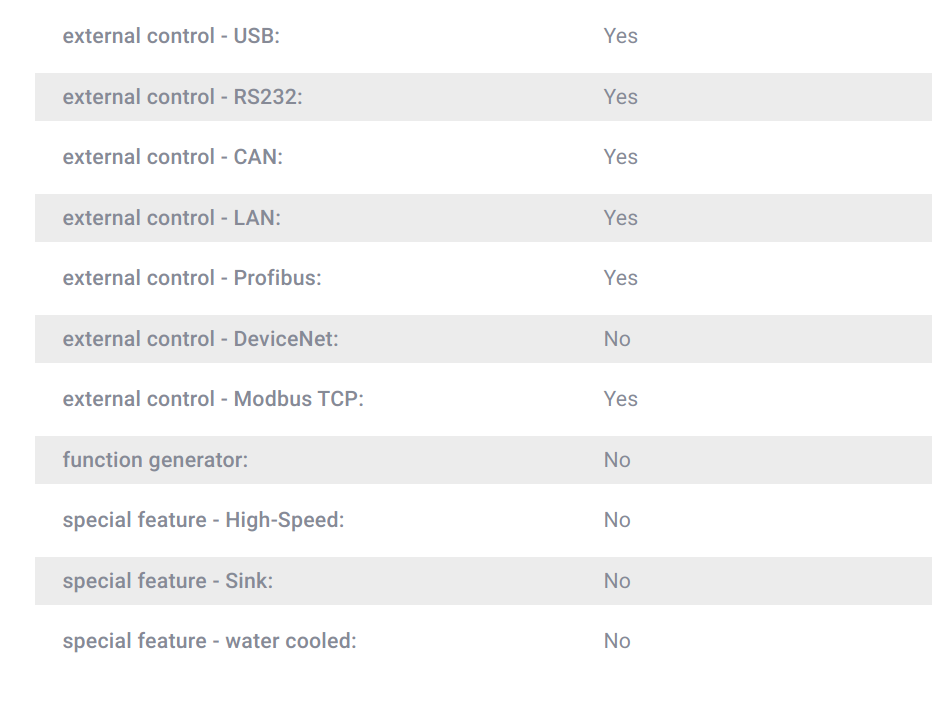Click the 'external control - USB:' label
The image size is (932, 707).
tap(171, 36)
